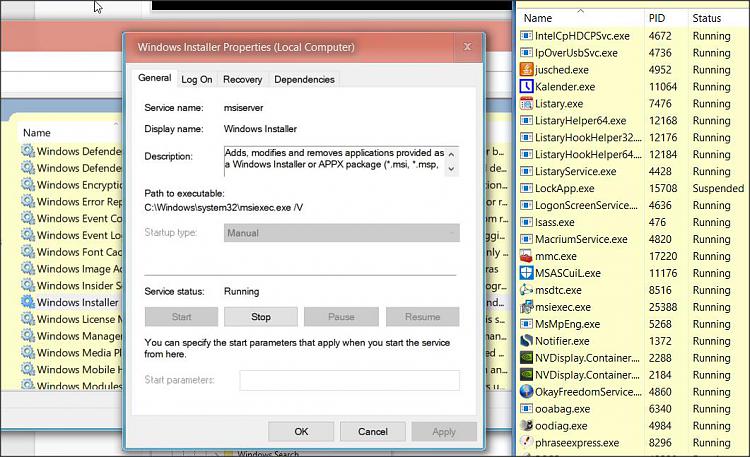
Task: Click the msdtc.exe process icon
Action: [526, 290]
